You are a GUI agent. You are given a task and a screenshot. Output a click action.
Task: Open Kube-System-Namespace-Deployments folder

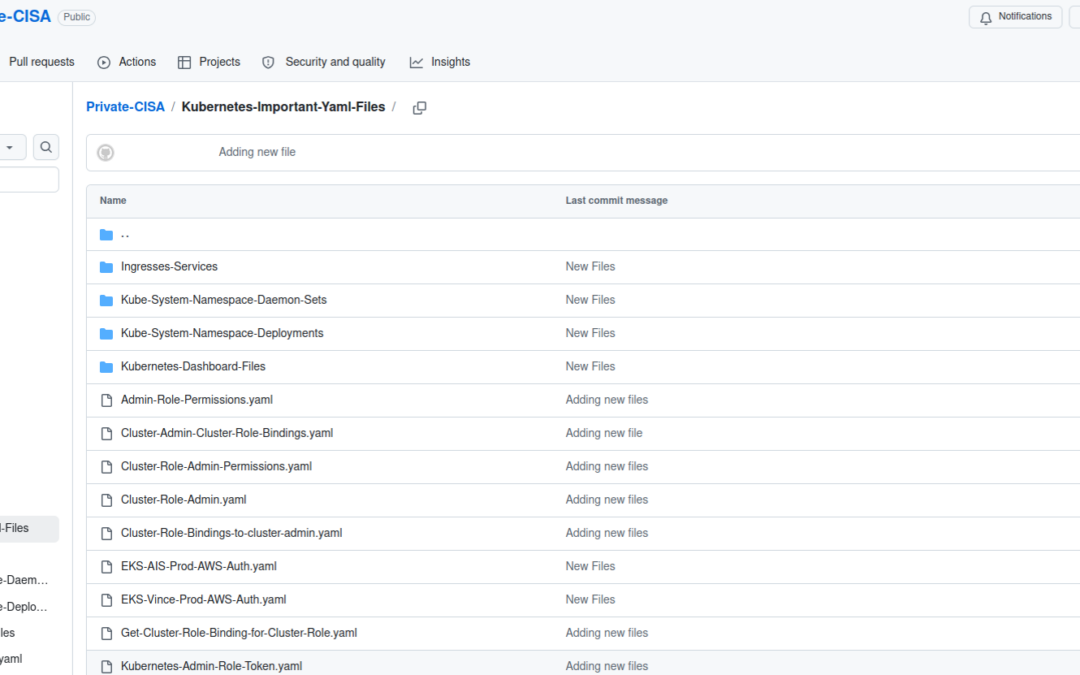pos(222,333)
